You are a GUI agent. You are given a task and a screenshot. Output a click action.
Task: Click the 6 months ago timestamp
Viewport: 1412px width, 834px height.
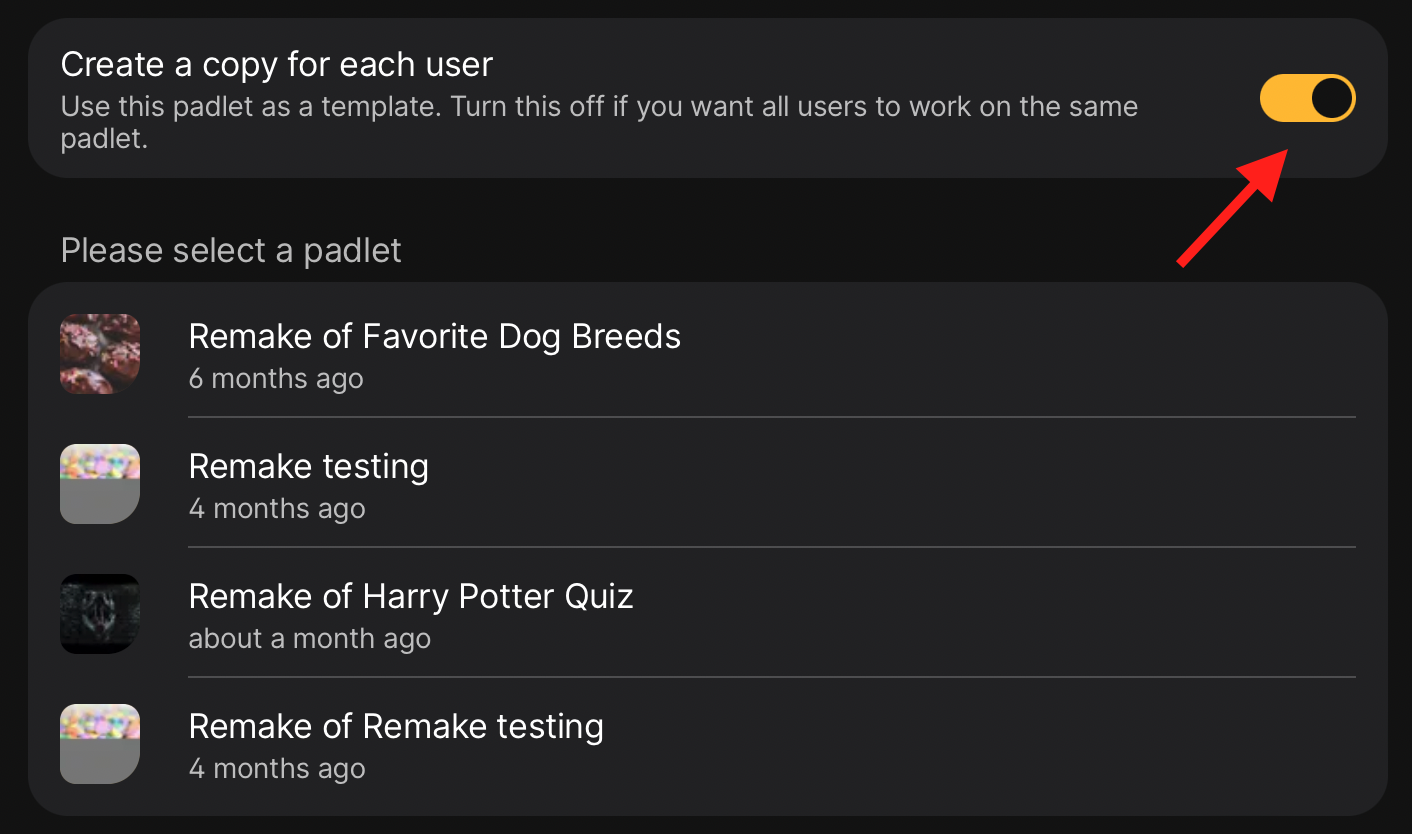pos(276,379)
